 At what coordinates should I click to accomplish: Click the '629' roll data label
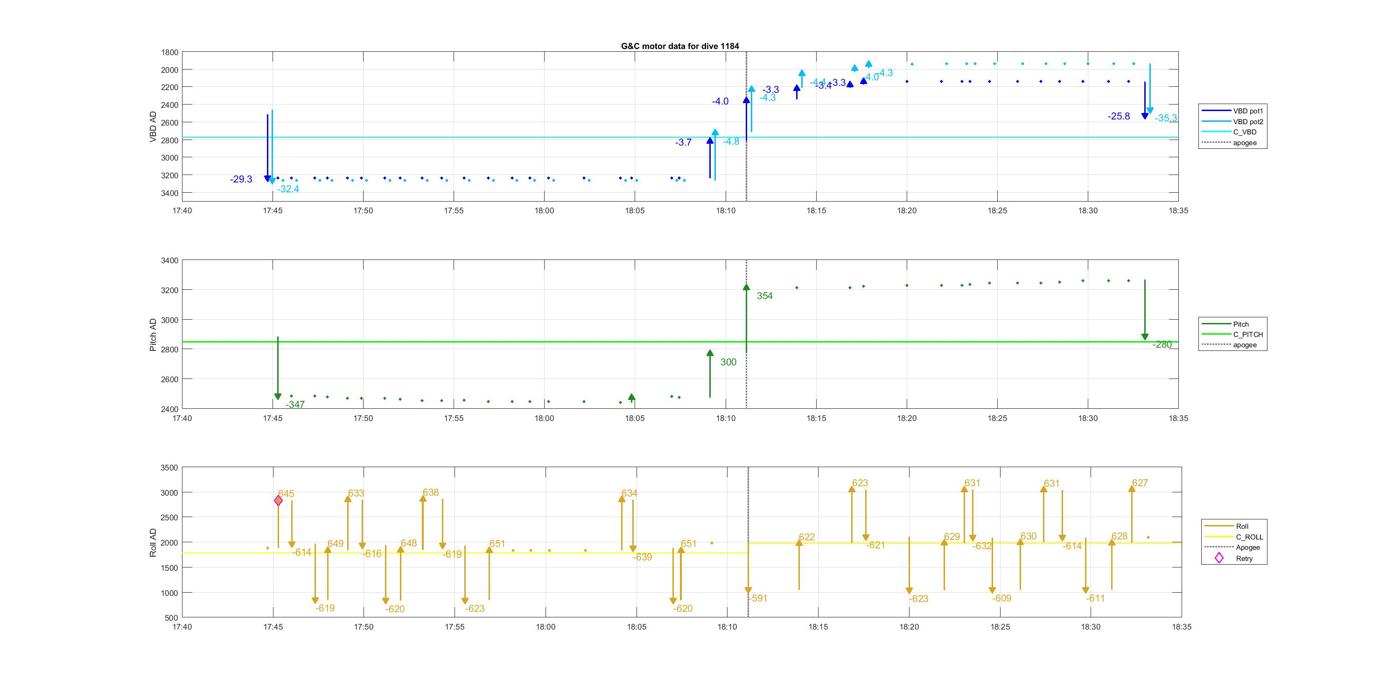coord(952,538)
